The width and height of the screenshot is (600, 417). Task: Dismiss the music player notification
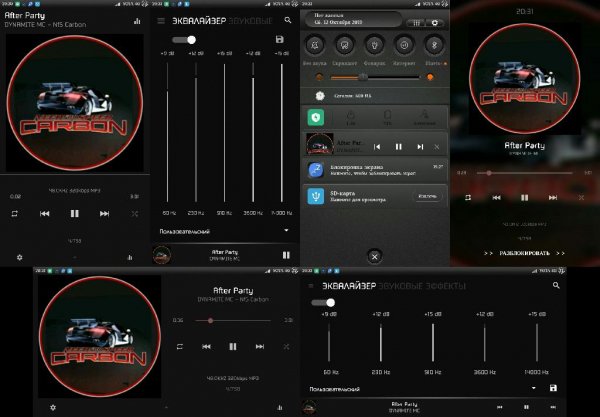[437, 147]
